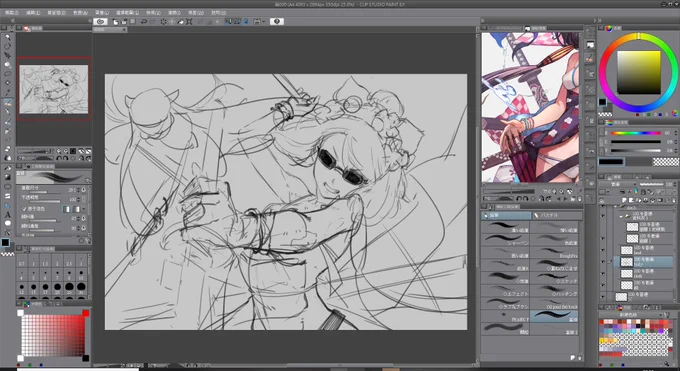Toggle the checkbox in the tool property panel
The width and height of the screenshot is (680, 371).
tap(24, 209)
